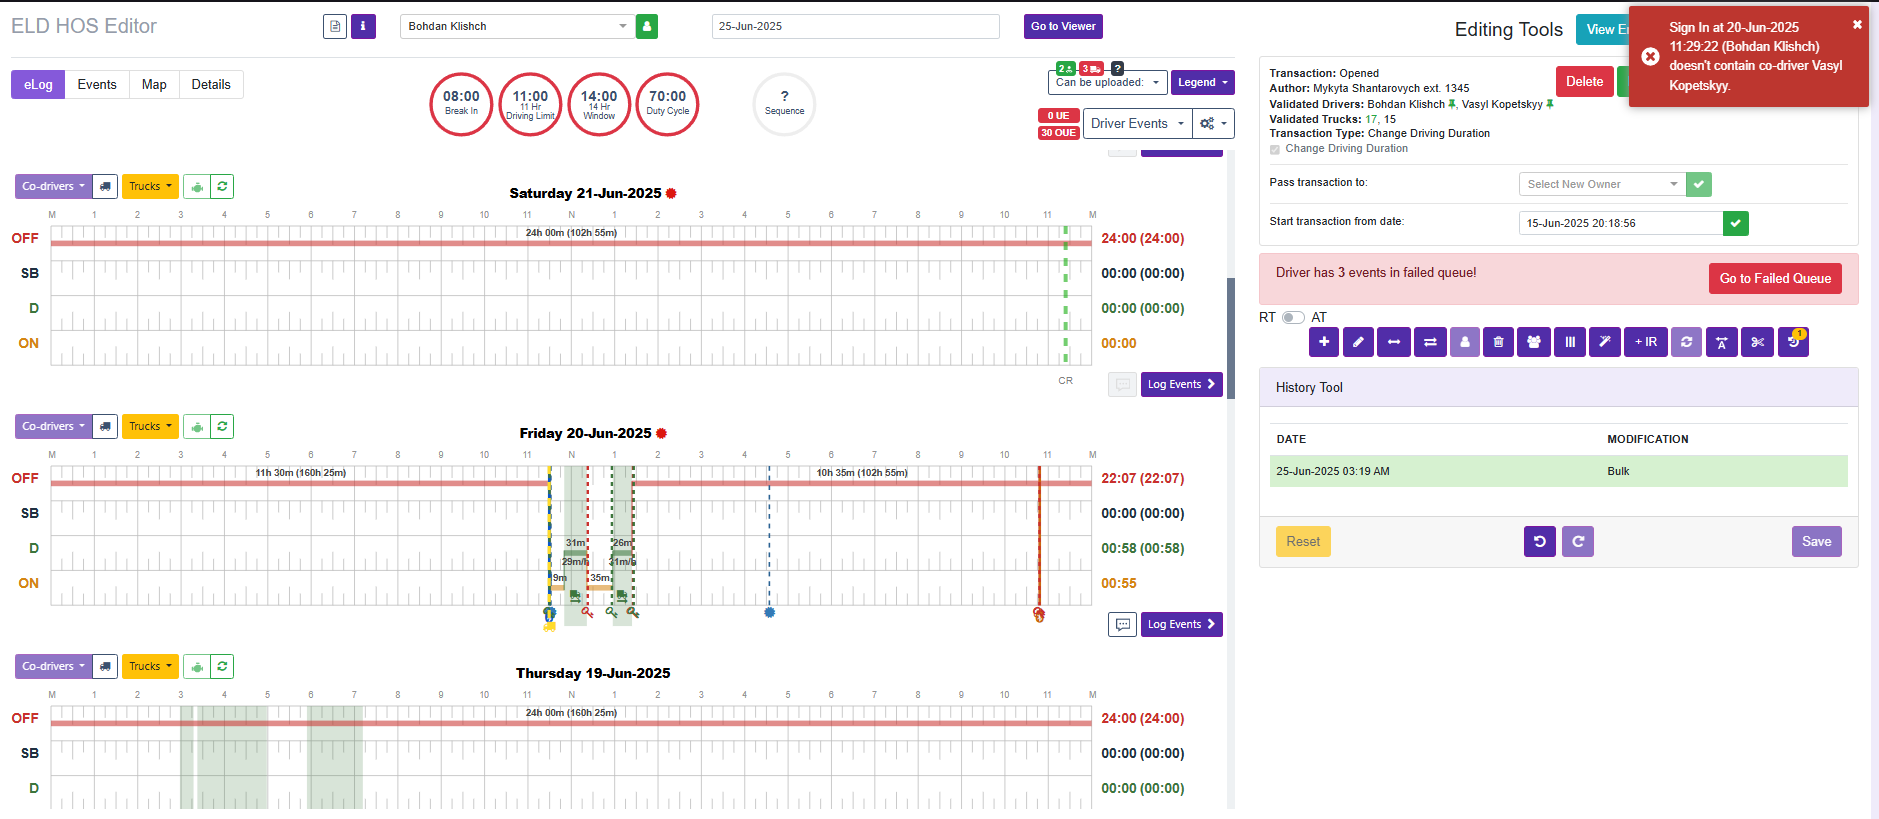Open Trucks dropdown for Saturday 21-Jun
Screen dimensions: 1879x819
(x=150, y=186)
